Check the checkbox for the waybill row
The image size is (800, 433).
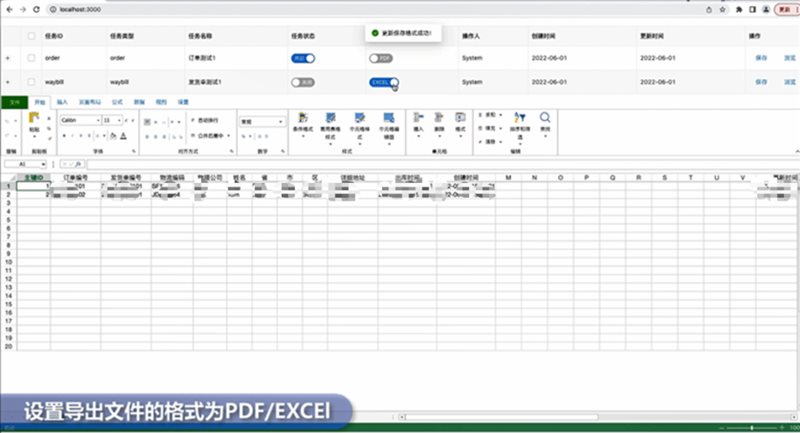click(31, 82)
